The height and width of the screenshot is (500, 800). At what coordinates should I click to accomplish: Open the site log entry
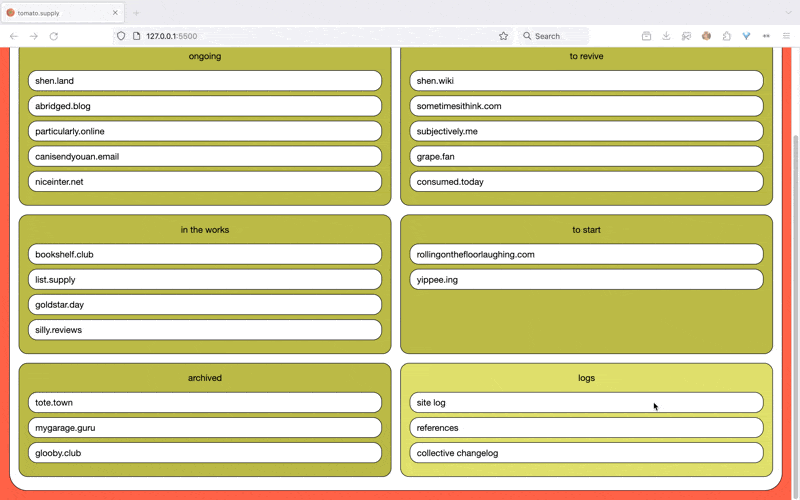coord(586,403)
